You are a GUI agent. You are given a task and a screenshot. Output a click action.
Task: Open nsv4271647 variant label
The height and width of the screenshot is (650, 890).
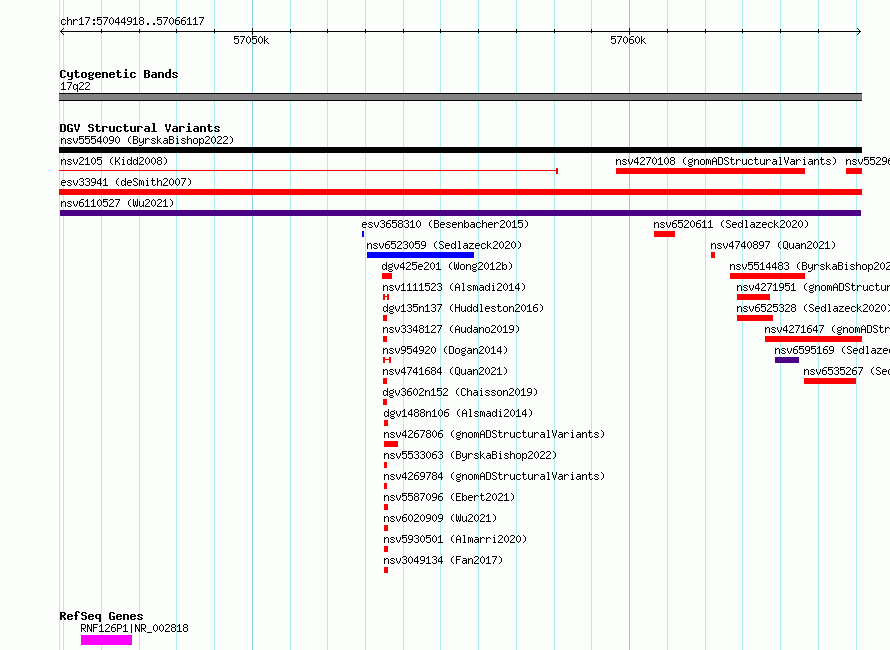tap(827, 329)
